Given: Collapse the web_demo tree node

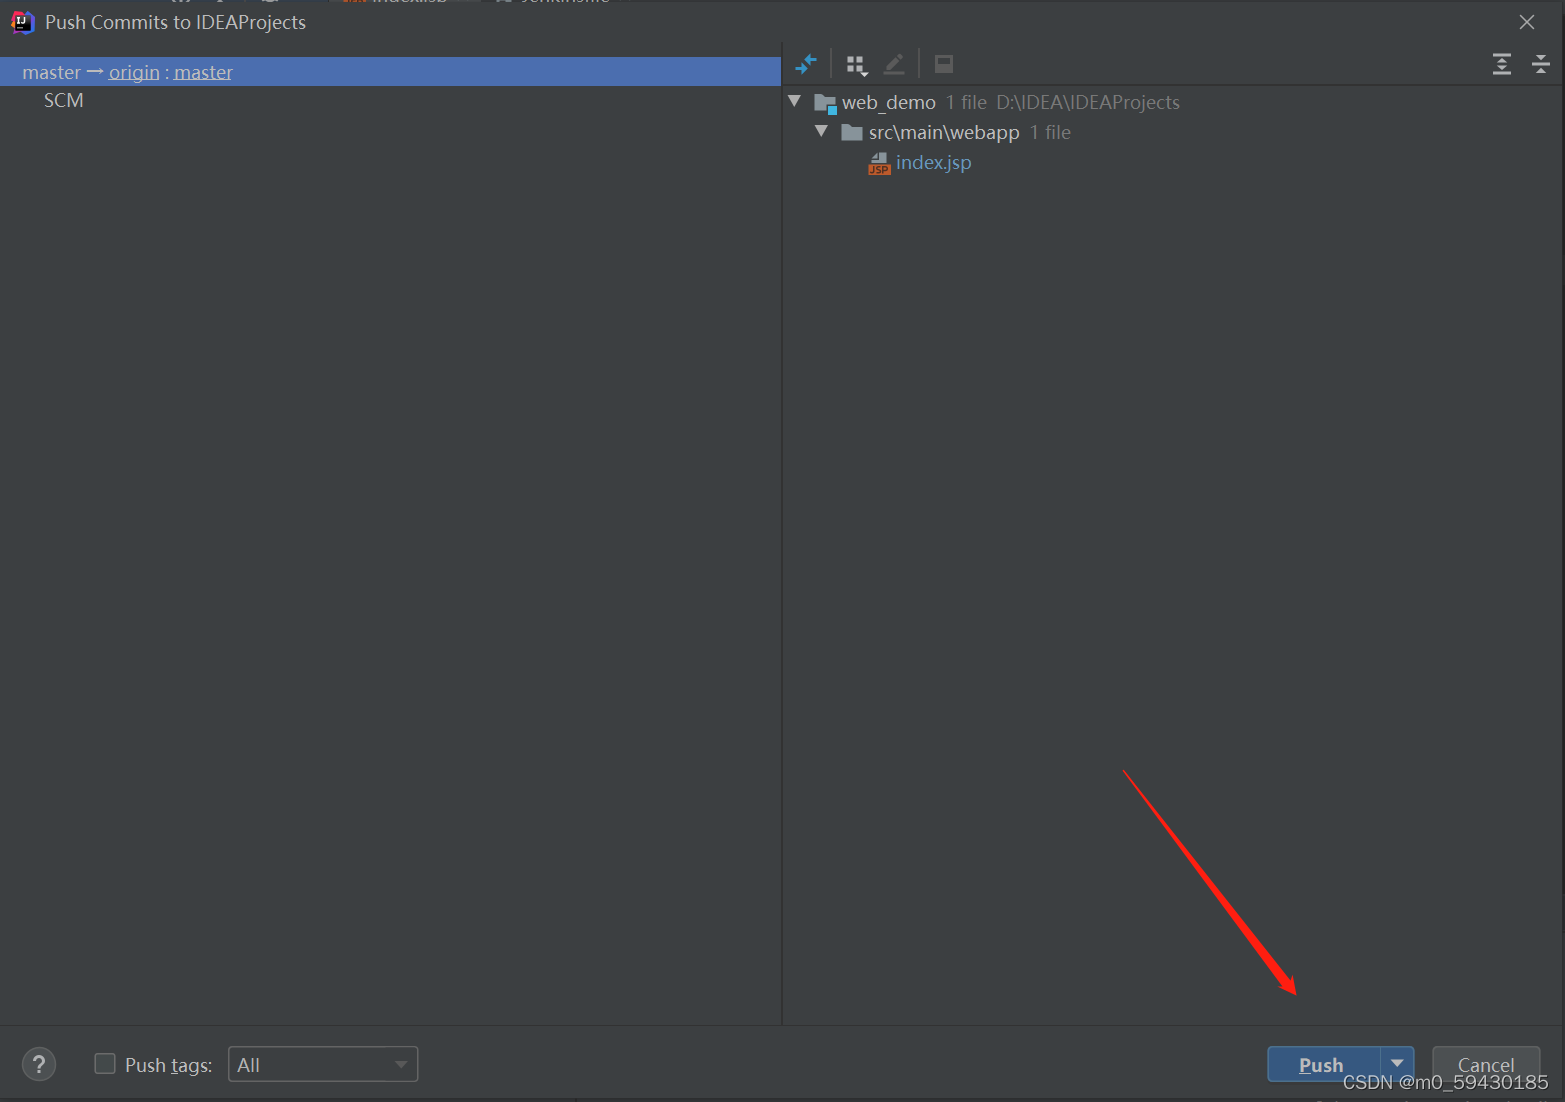Looking at the screenshot, I should click(795, 101).
